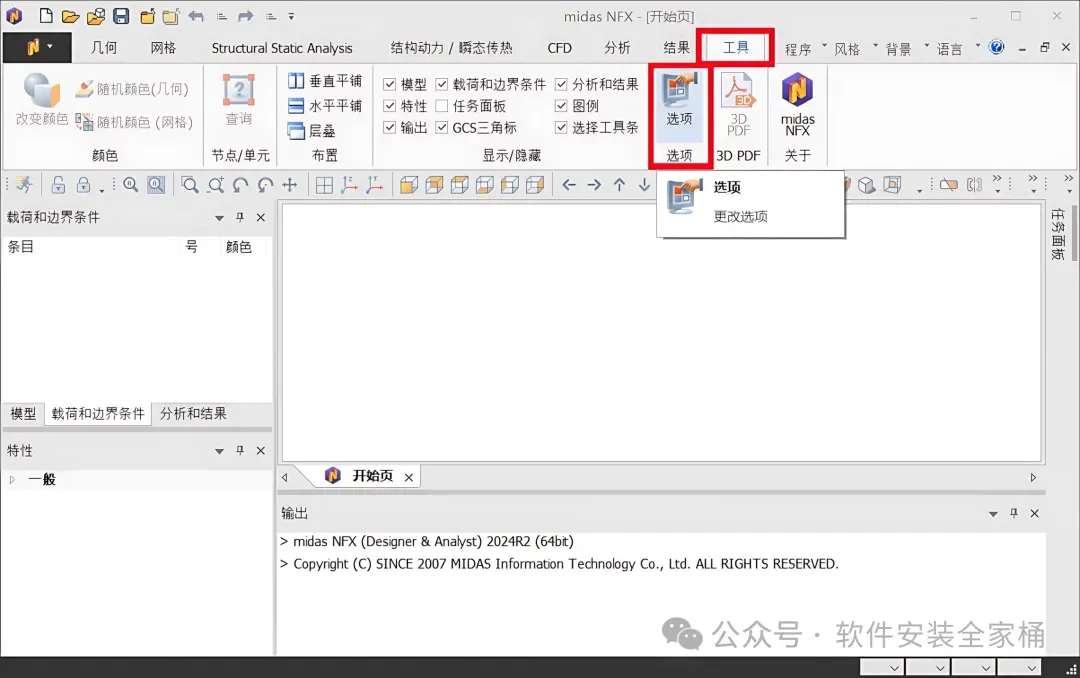Click the left arrow view icon
This screenshot has width=1080, height=678.
click(x=569, y=185)
